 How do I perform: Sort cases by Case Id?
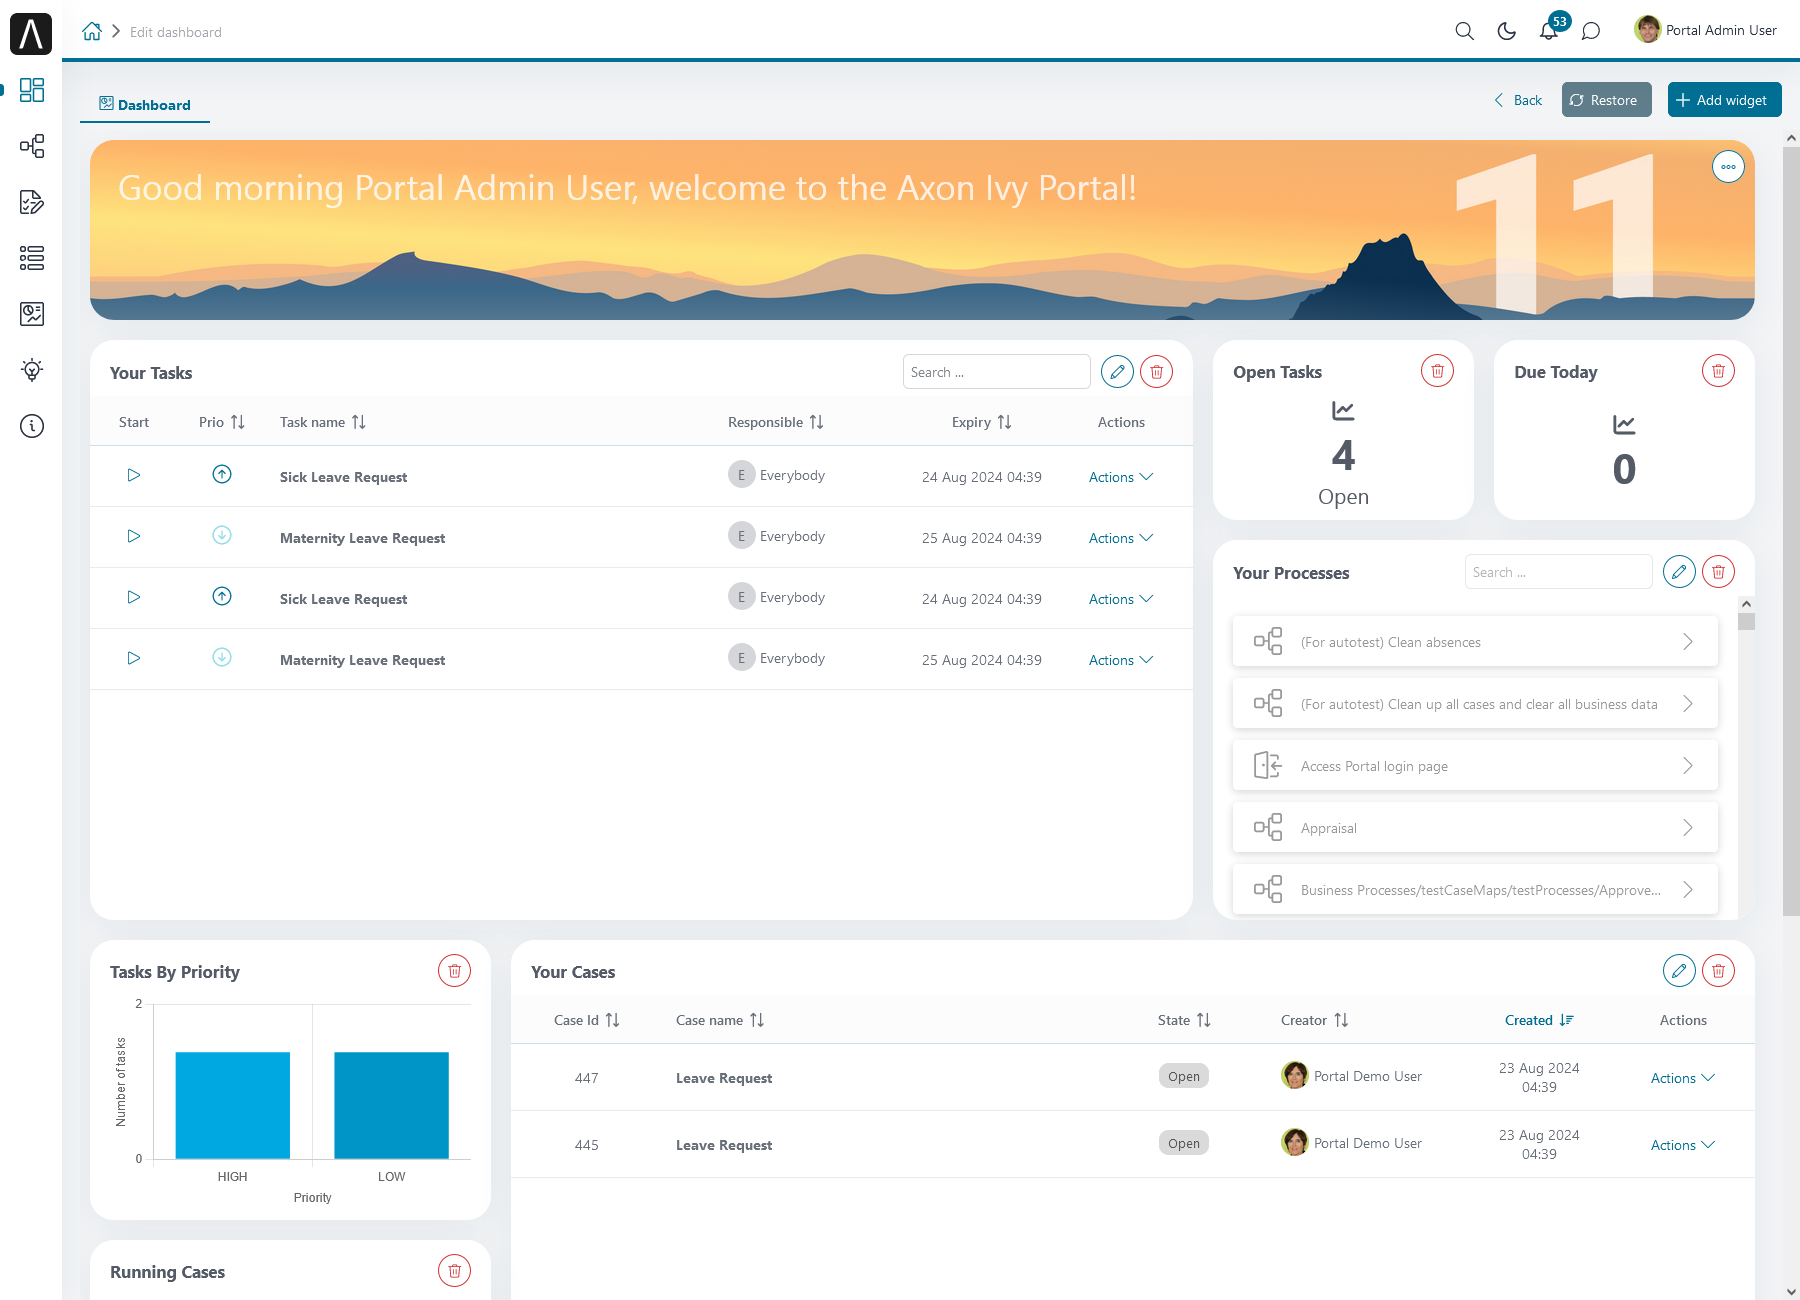[612, 1020]
